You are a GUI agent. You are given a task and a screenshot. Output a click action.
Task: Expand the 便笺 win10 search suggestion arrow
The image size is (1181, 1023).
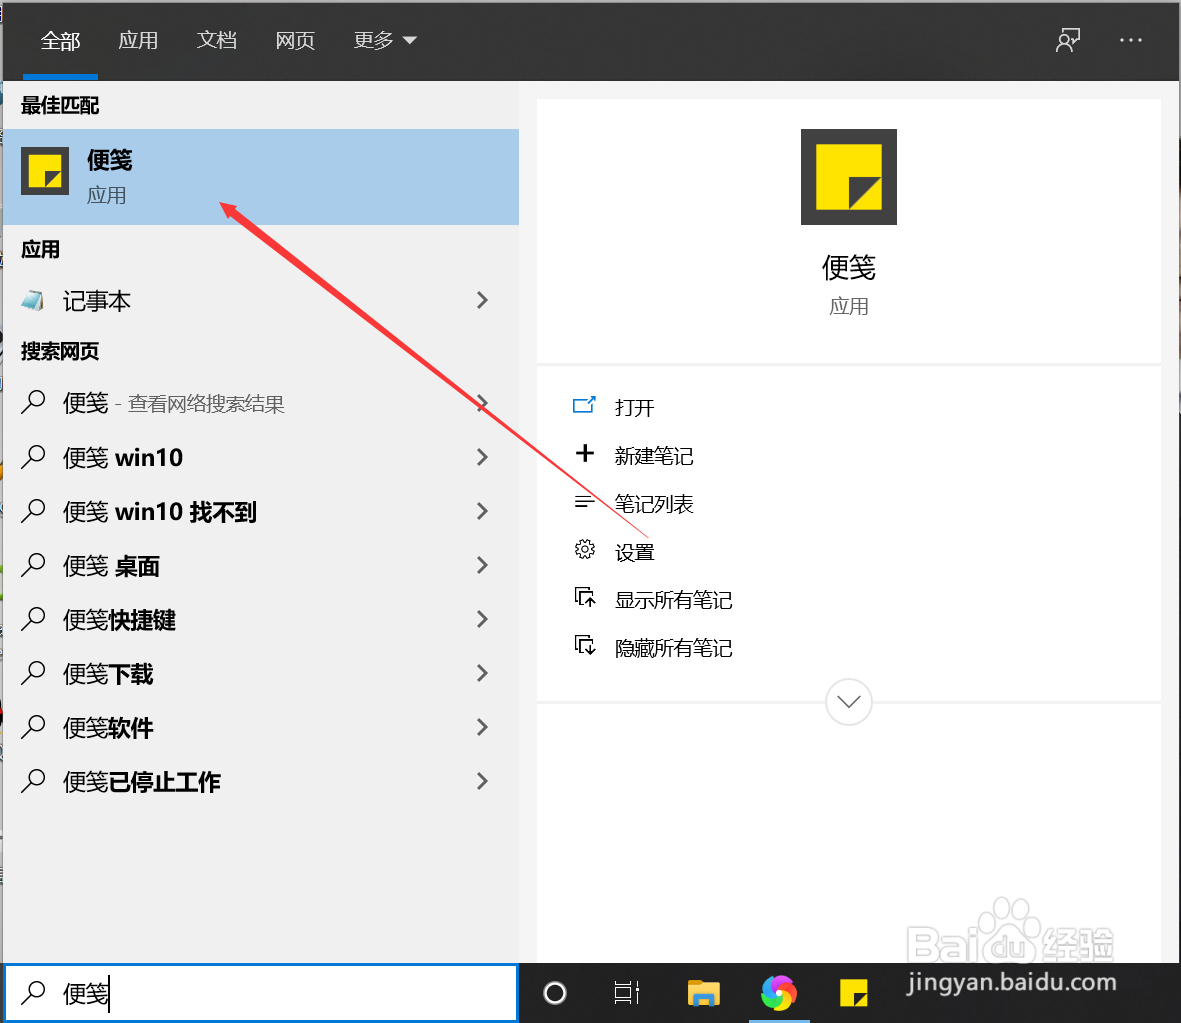(483, 457)
